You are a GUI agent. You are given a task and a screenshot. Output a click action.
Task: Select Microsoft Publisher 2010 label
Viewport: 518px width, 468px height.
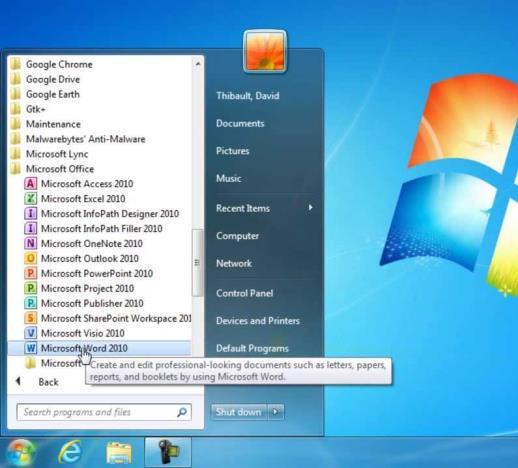[x=92, y=303]
